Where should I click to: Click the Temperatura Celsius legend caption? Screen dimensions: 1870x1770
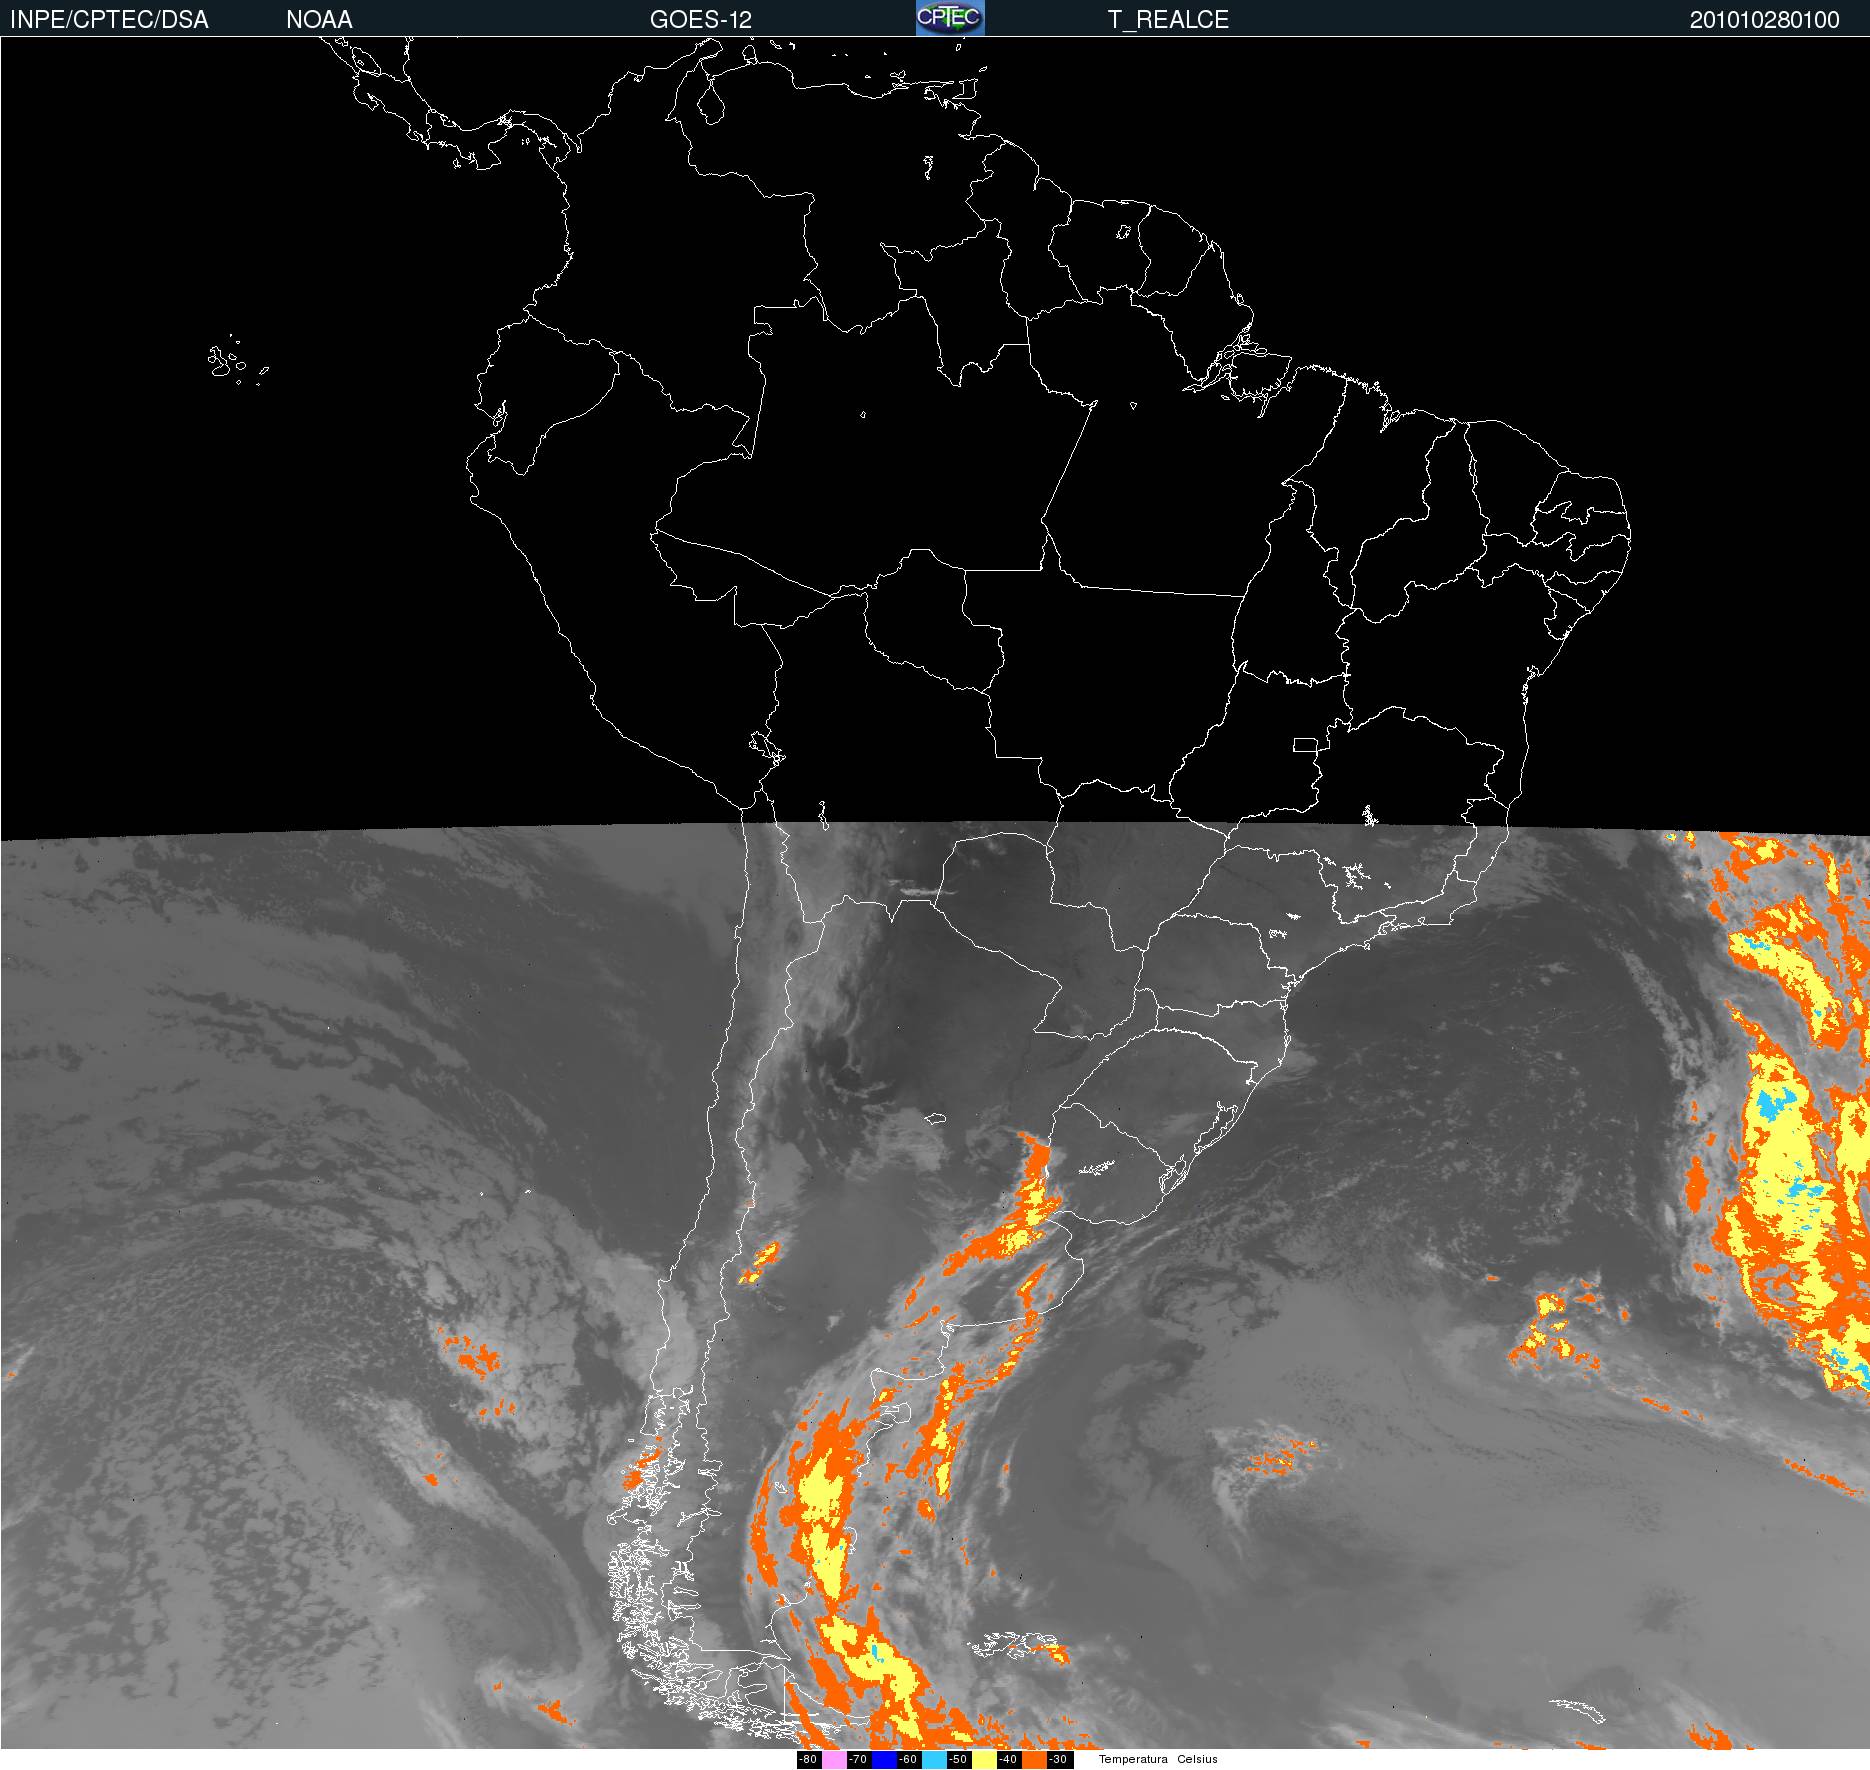pos(1158,1759)
